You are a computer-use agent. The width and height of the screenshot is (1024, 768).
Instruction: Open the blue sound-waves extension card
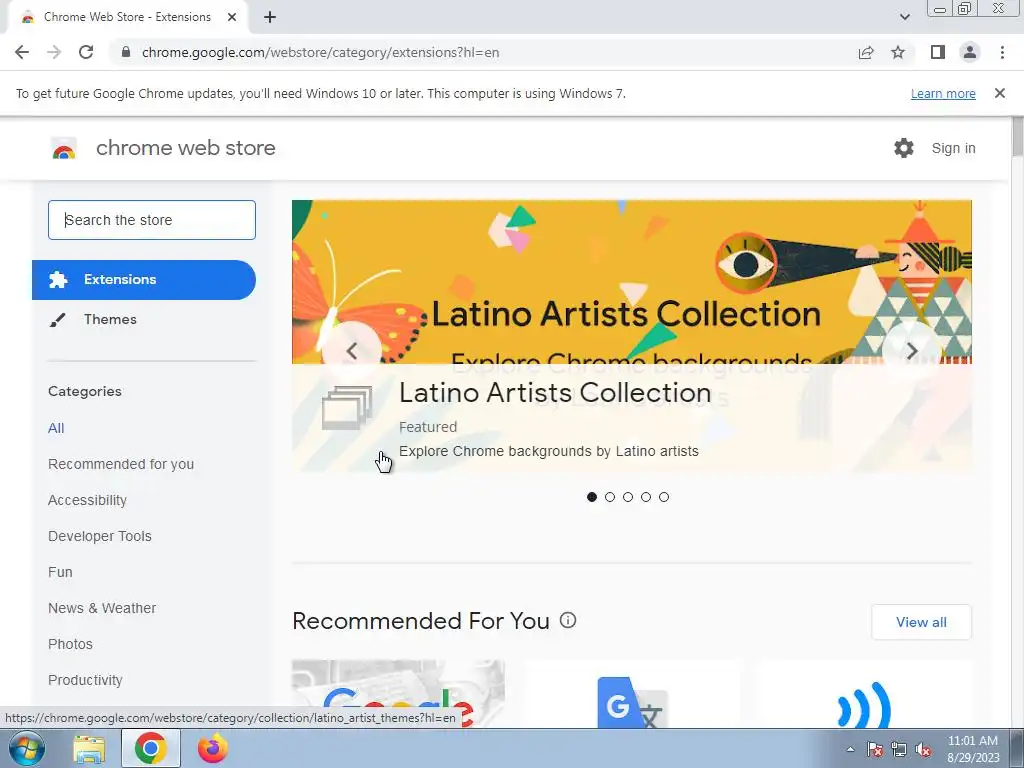(x=865, y=694)
